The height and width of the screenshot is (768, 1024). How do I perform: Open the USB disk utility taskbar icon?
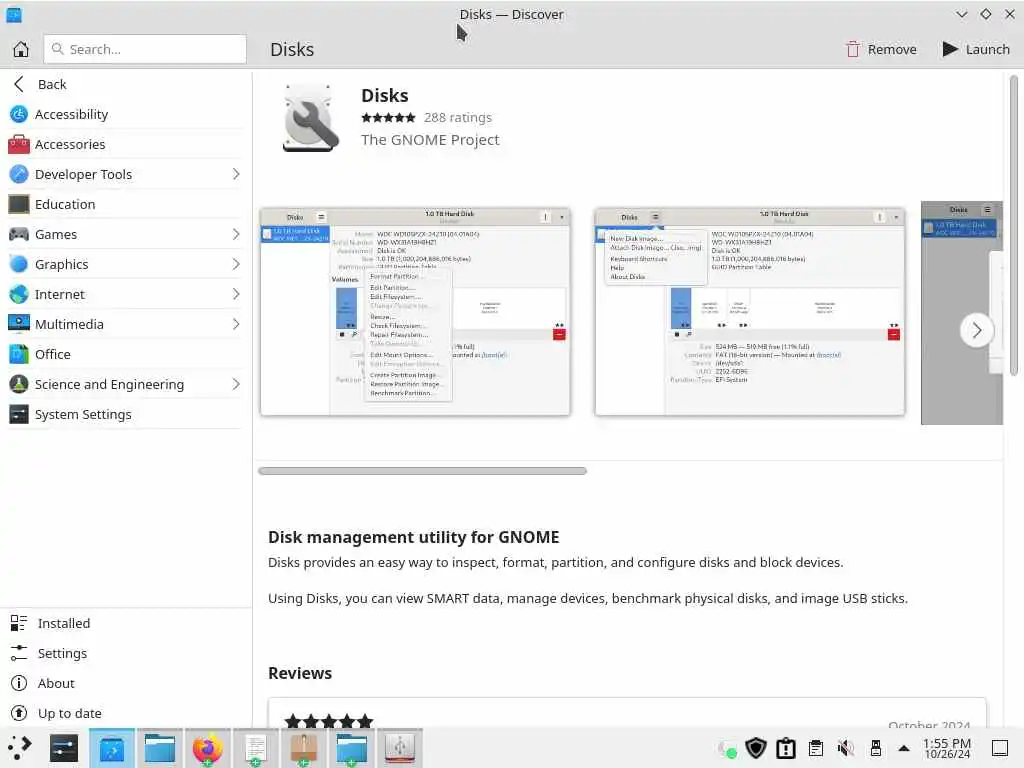[x=400, y=748]
